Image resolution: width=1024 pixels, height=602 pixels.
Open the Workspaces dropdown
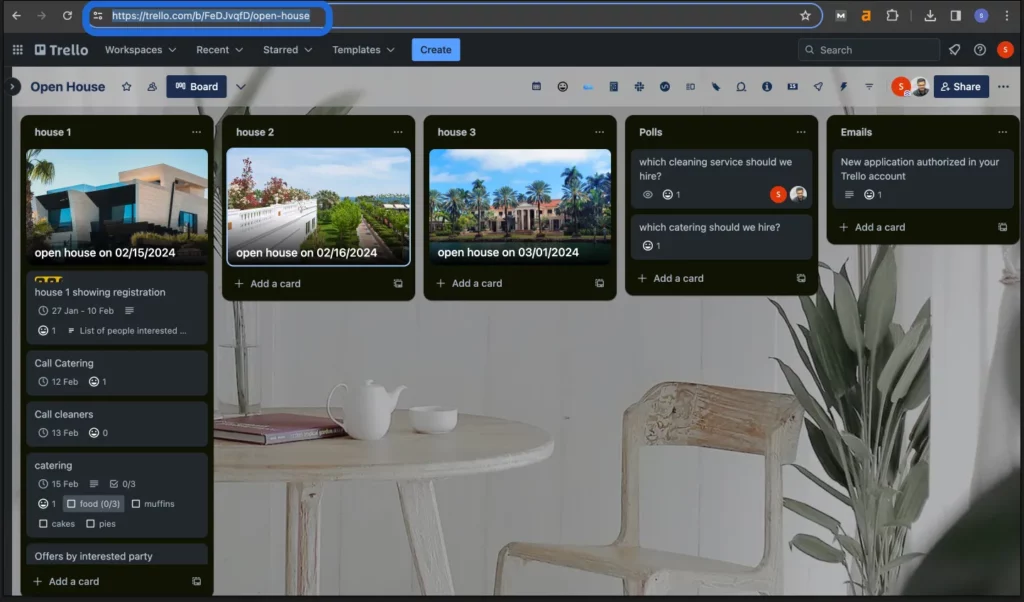pyautogui.click(x=140, y=50)
